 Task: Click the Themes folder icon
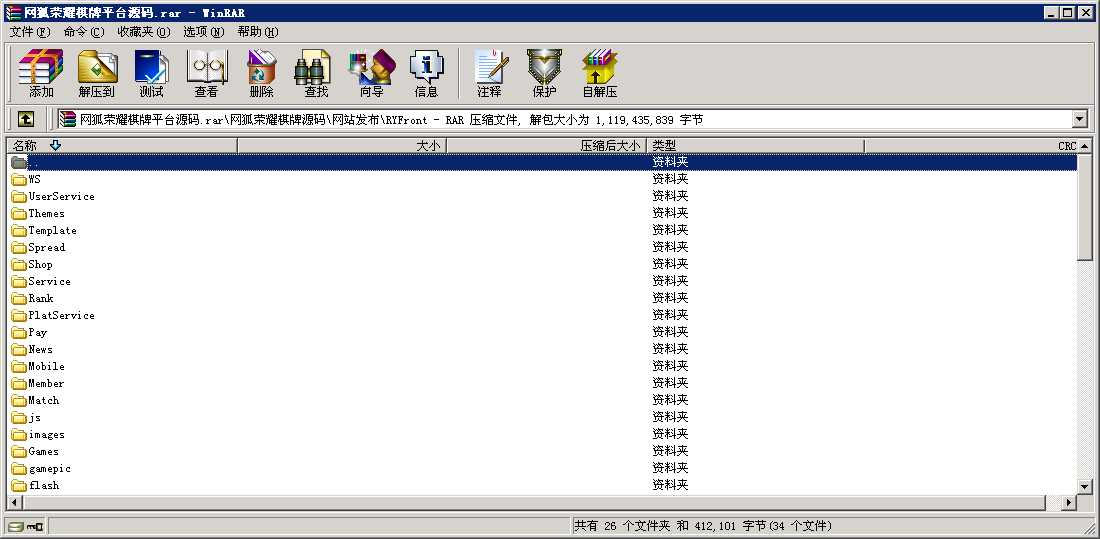tap(19, 213)
